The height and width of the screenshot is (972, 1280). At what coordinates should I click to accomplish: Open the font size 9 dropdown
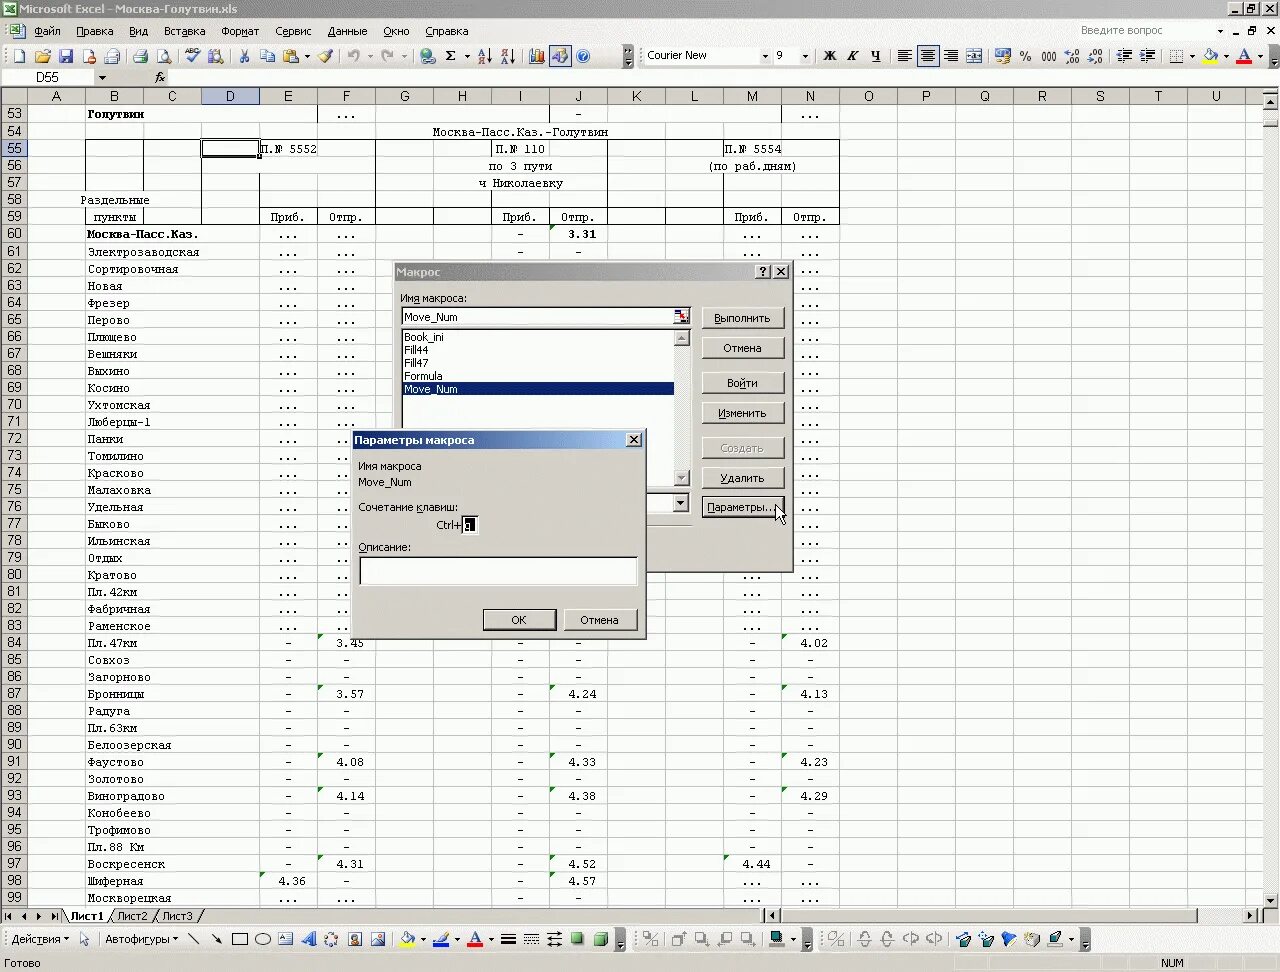[805, 56]
